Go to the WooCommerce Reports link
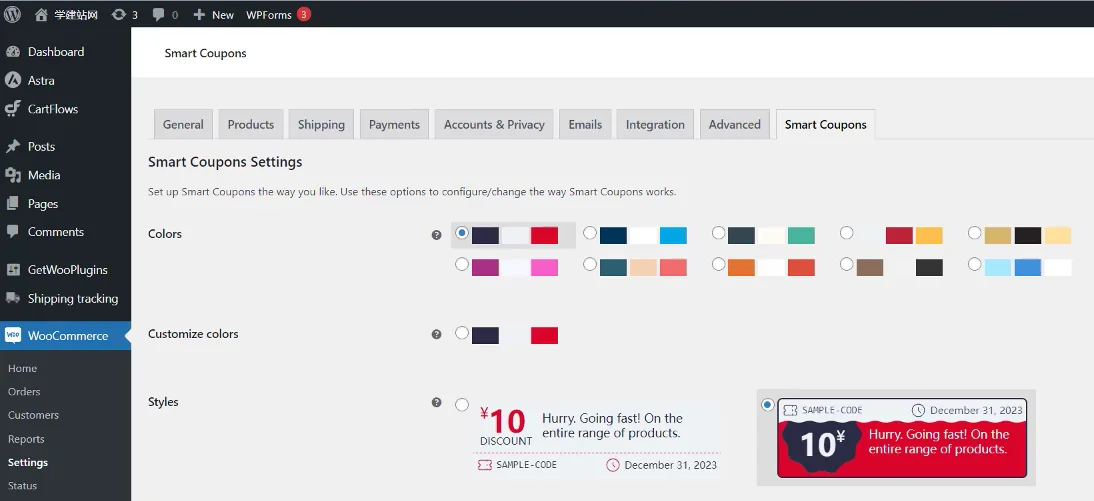 click(26, 439)
